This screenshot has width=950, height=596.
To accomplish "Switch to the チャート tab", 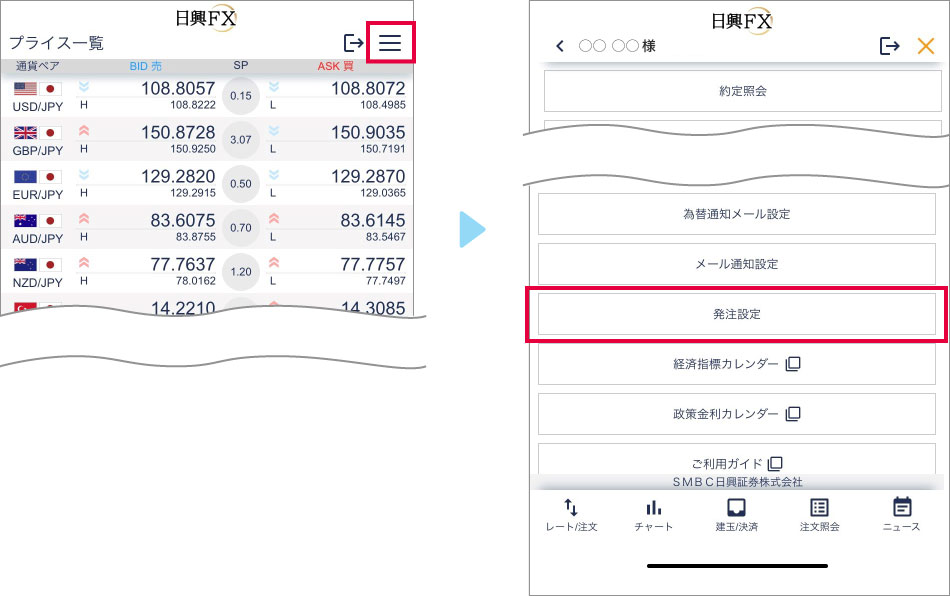I will (653, 515).
